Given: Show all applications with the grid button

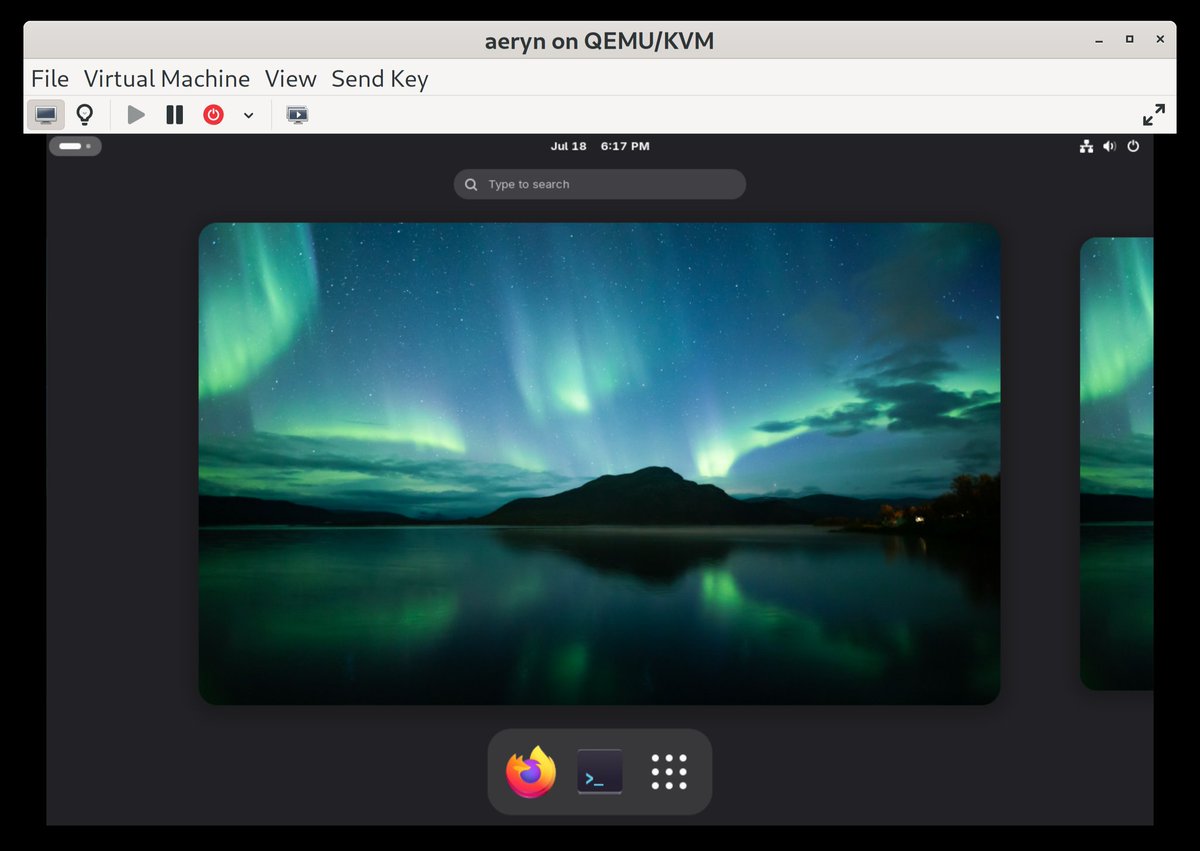Looking at the screenshot, I should pos(668,771).
